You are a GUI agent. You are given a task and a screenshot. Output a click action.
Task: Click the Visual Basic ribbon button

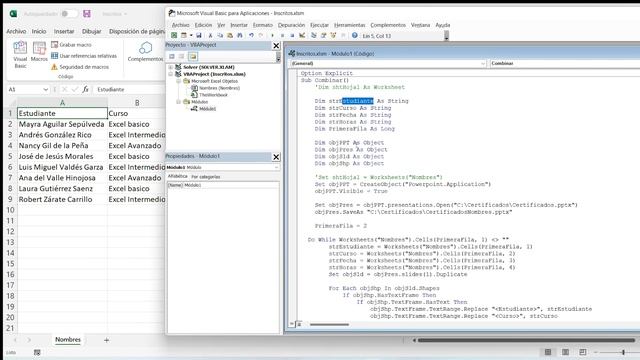(20, 55)
